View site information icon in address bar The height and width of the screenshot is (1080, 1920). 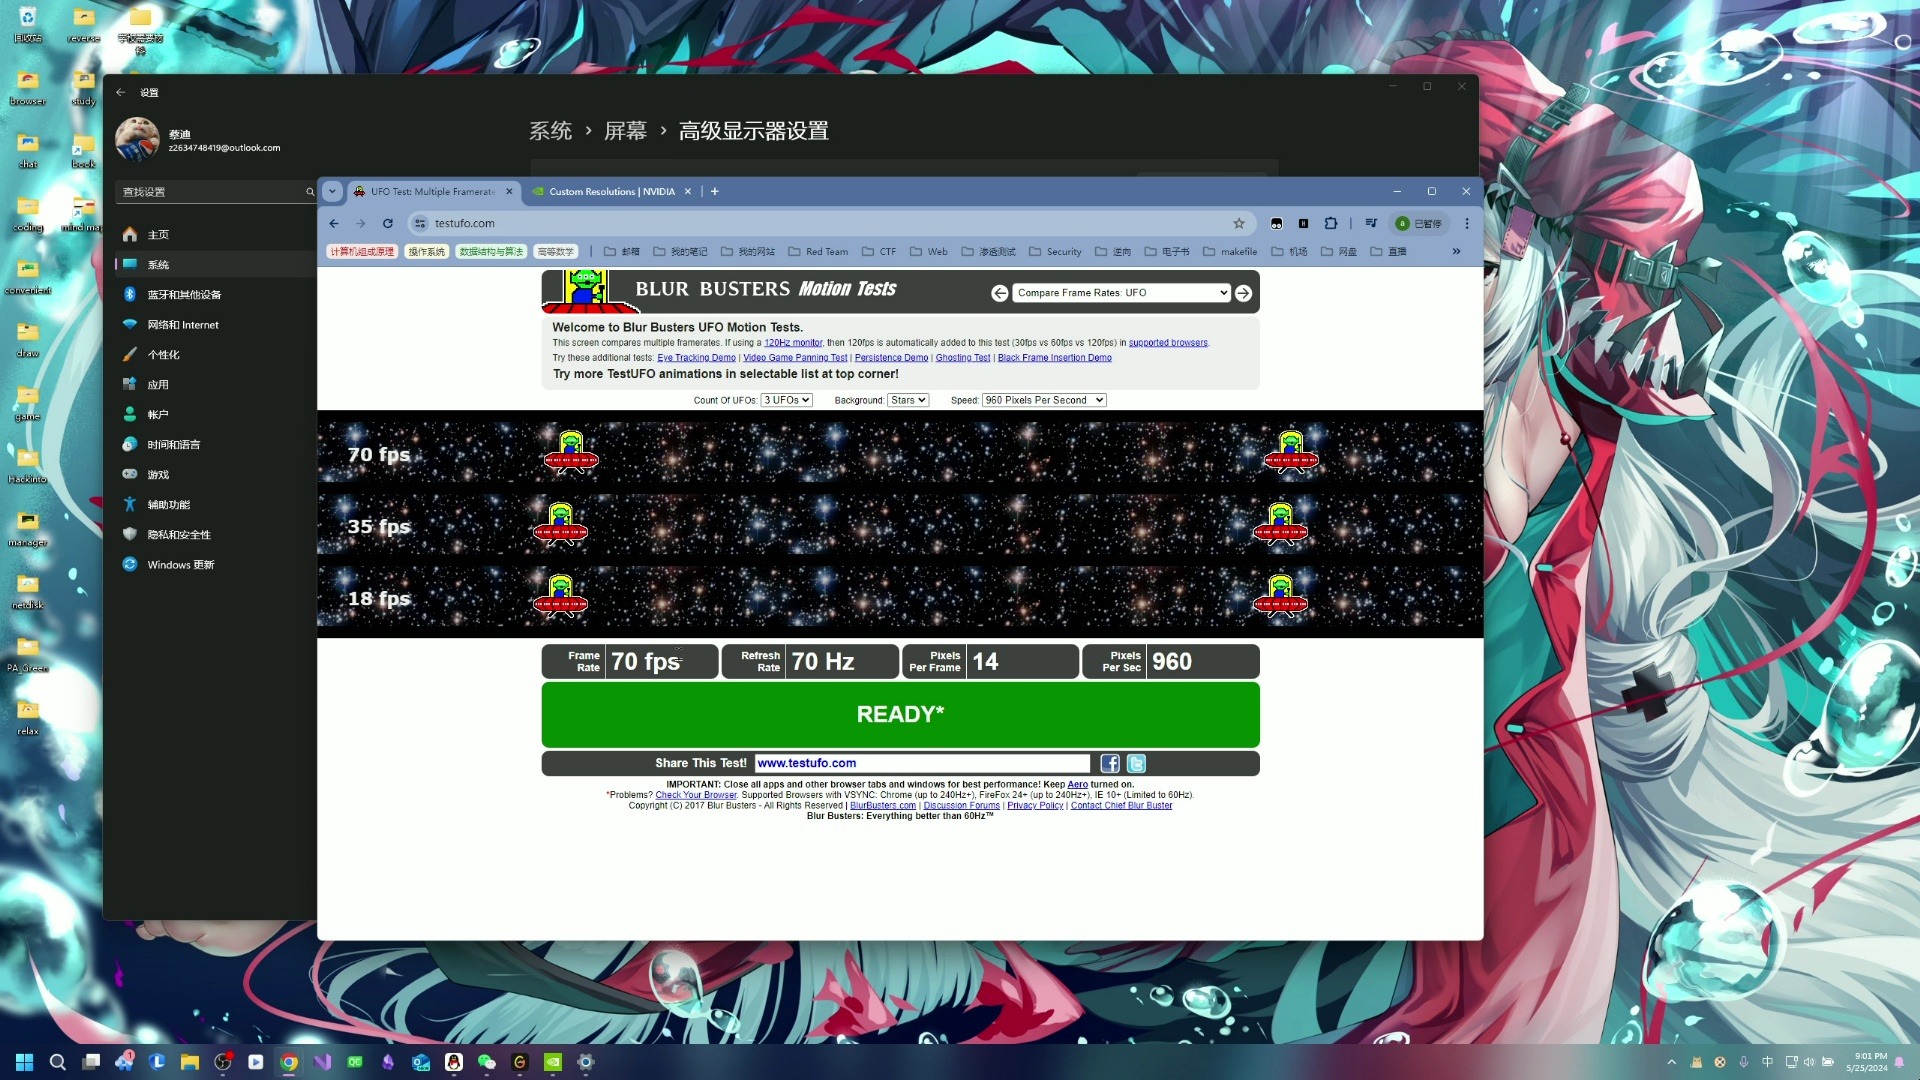pyautogui.click(x=420, y=223)
